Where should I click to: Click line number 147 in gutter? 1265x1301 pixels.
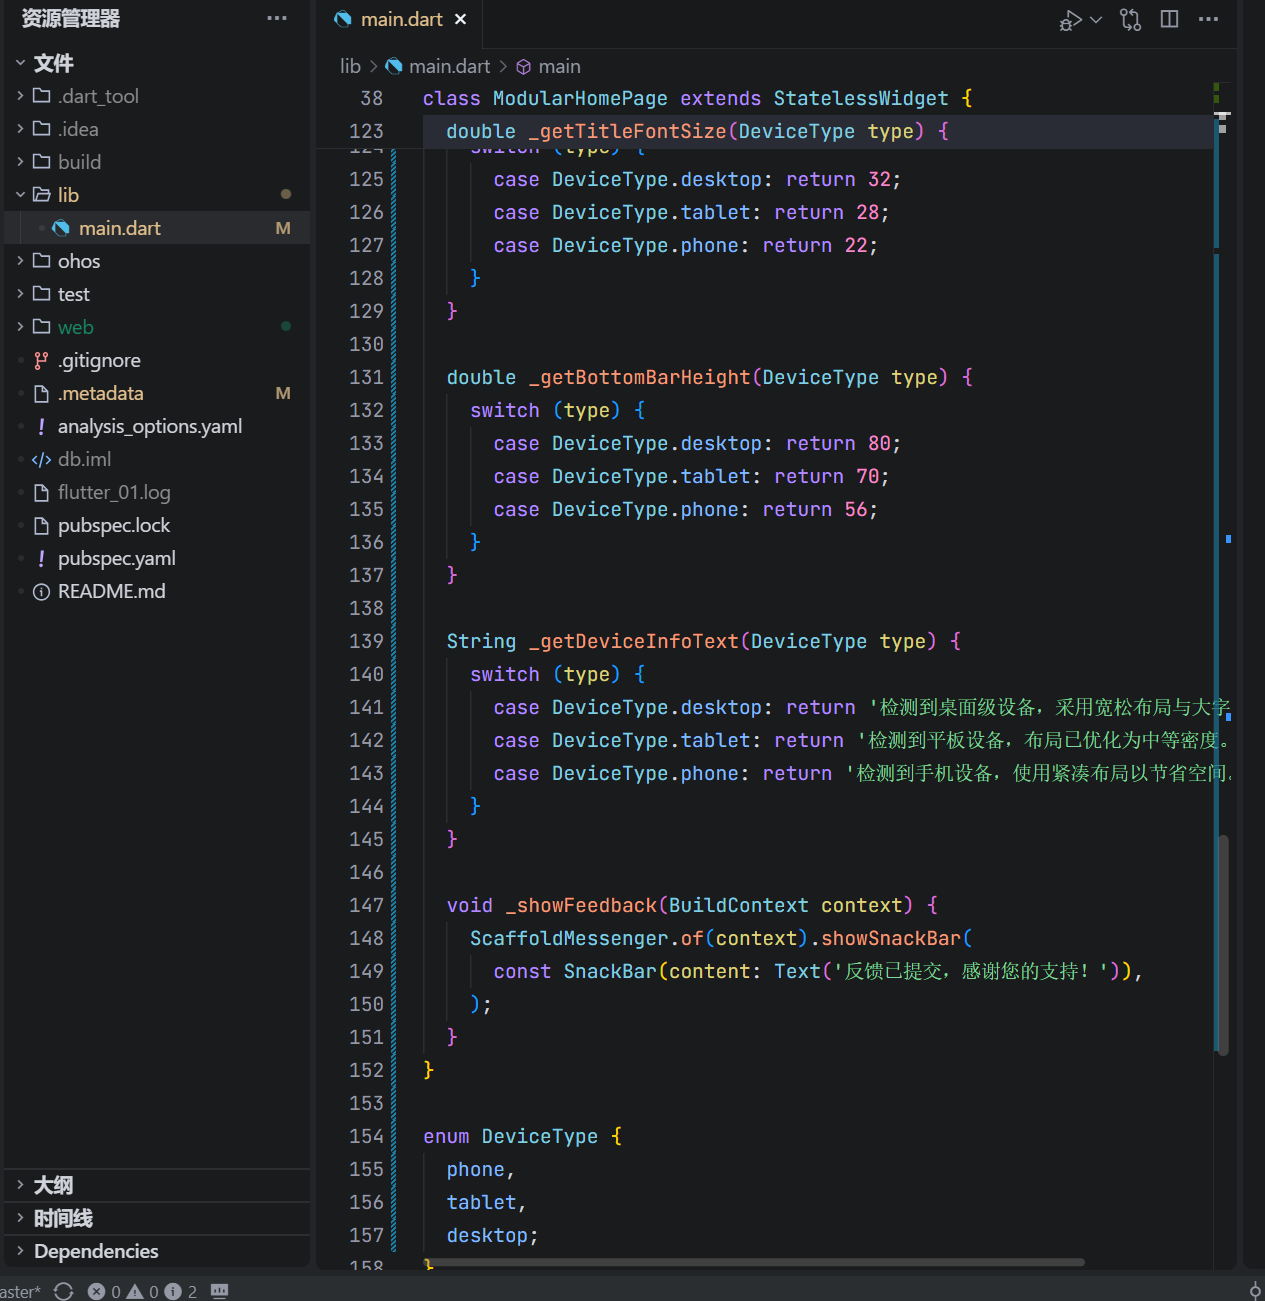coord(366,905)
